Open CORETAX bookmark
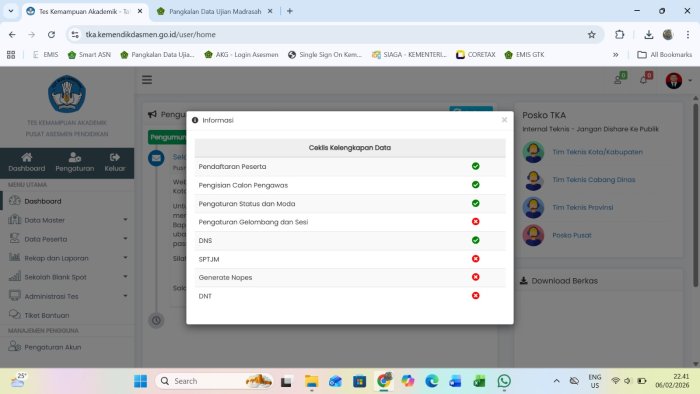Image resolution: width=700 pixels, height=394 pixels. pyautogui.click(x=476, y=54)
